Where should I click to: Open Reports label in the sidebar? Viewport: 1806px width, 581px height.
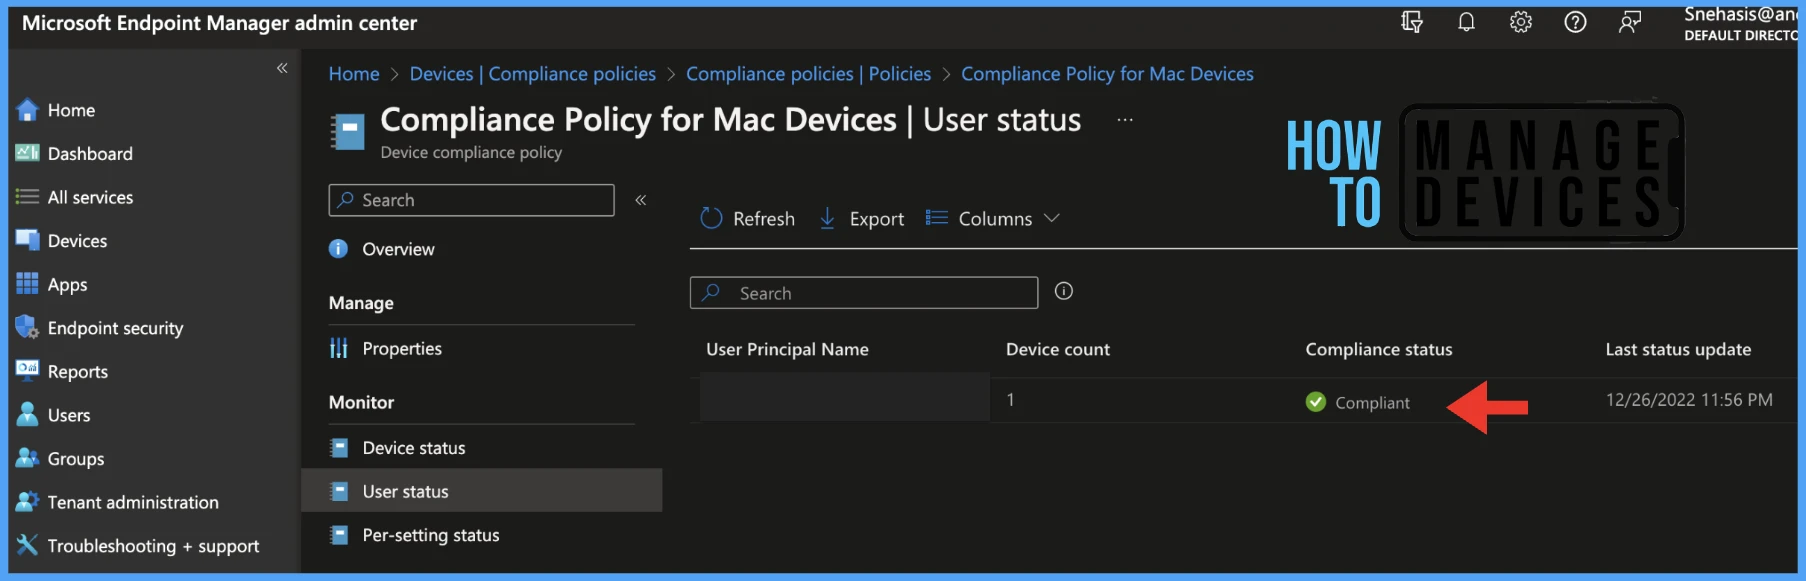78,371
